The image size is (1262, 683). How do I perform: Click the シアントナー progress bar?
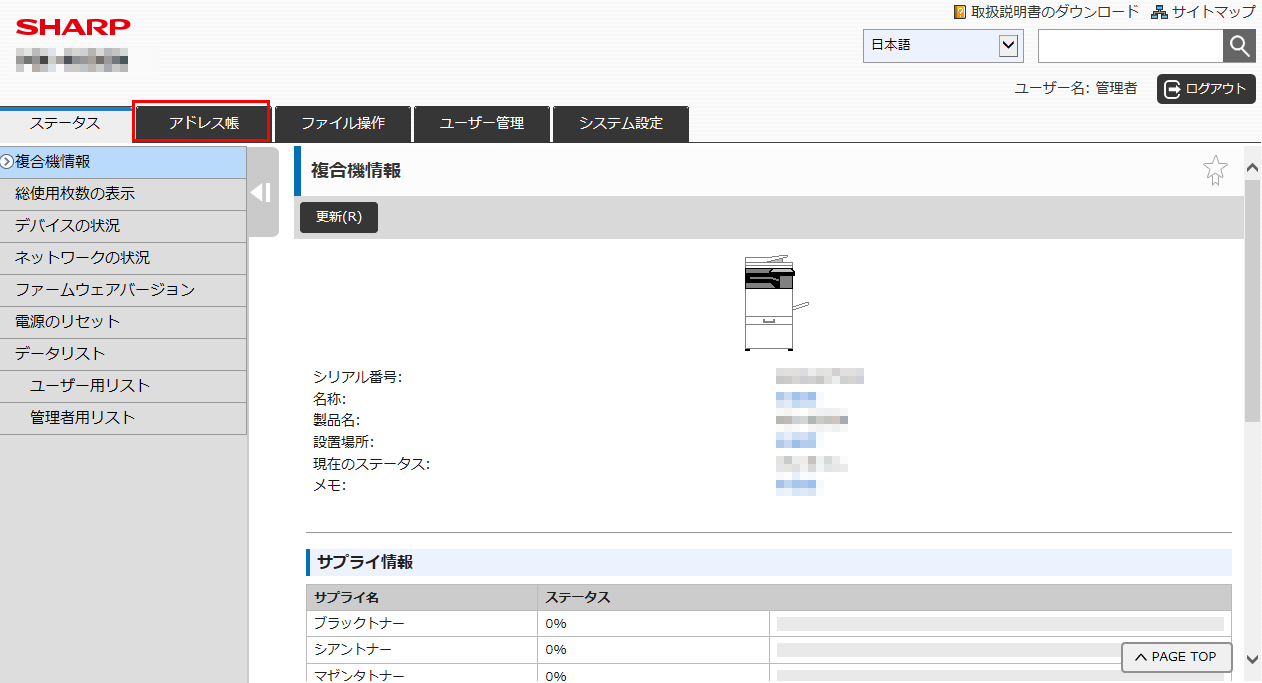pos(1000,650)
